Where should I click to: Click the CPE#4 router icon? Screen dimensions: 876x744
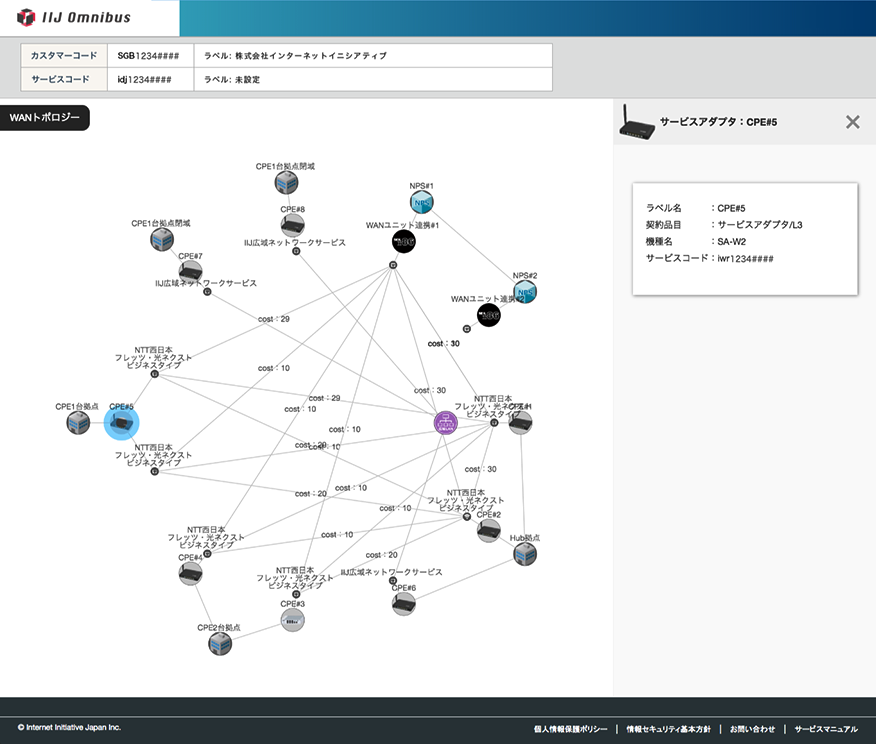tap(190, 573)
